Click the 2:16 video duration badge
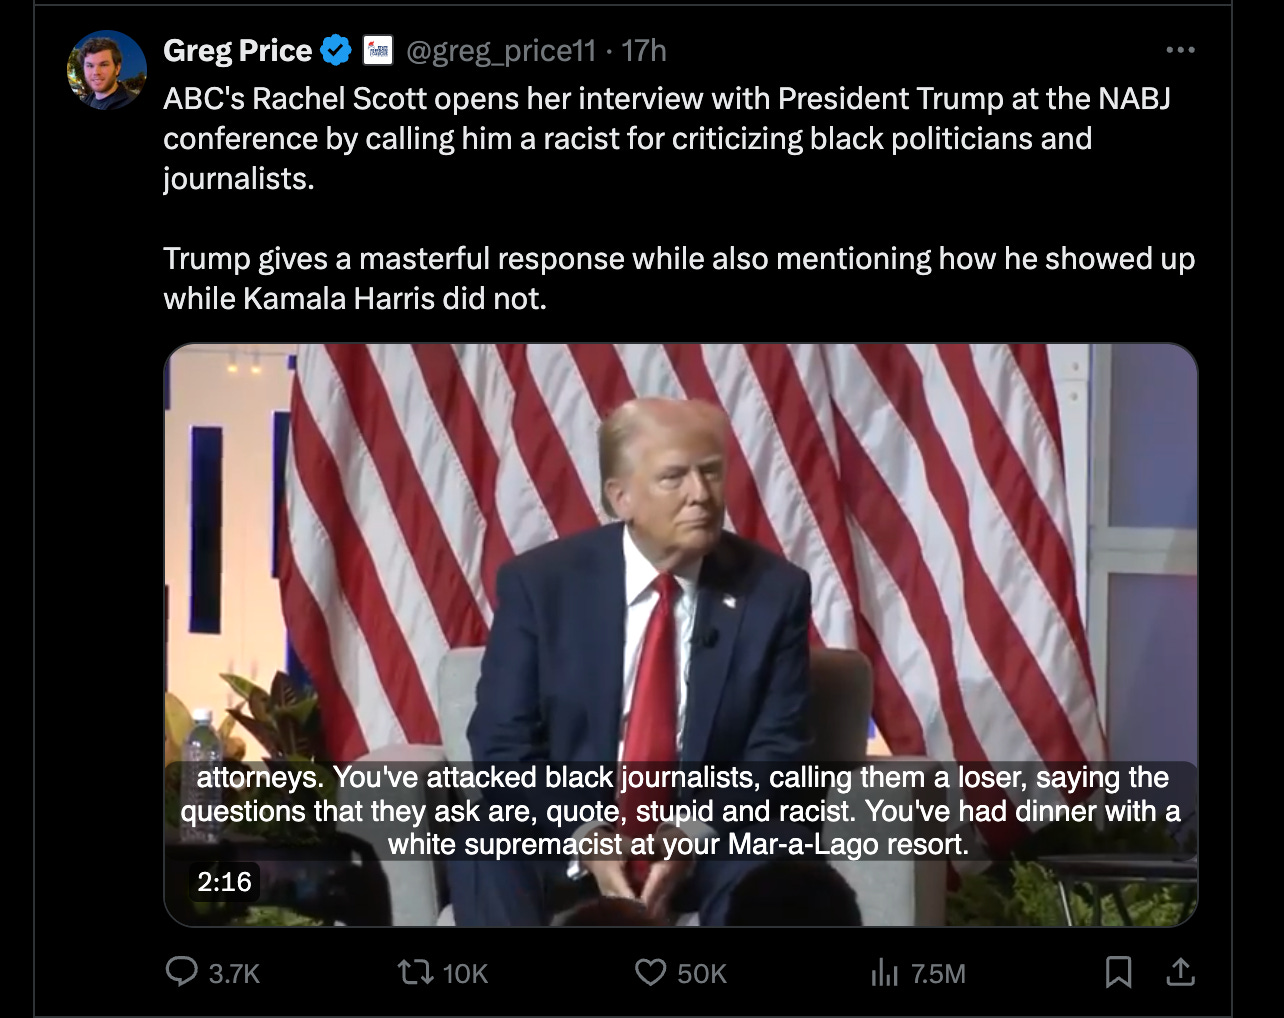 (224, 883)
